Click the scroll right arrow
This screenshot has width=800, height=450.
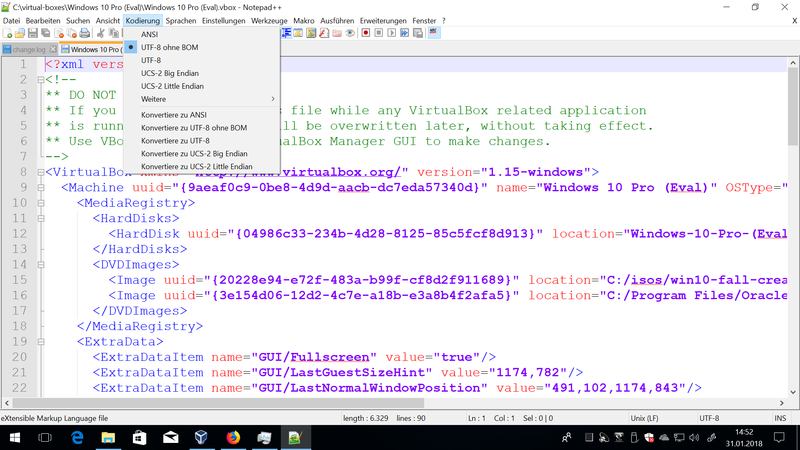coord(782,403)
